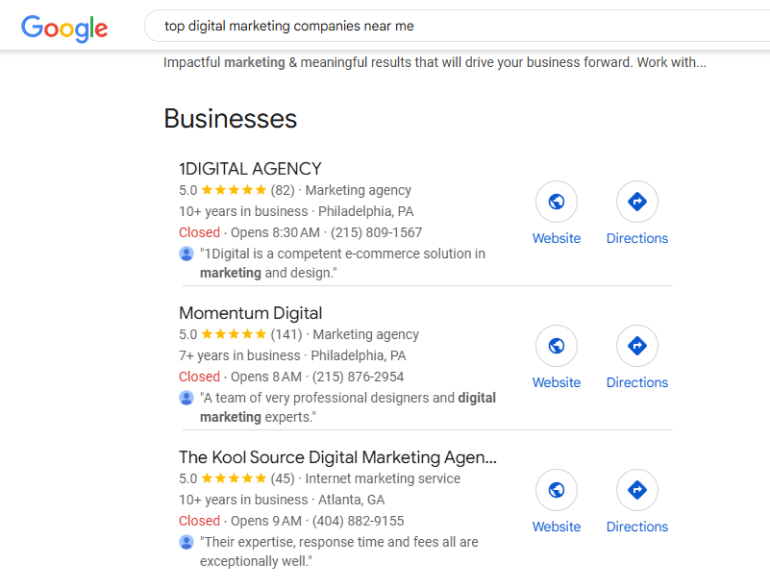This screenshot has height=582, width=770.
Task: Click the (141) review count for Momentum Digital
Action: [286, 334]
